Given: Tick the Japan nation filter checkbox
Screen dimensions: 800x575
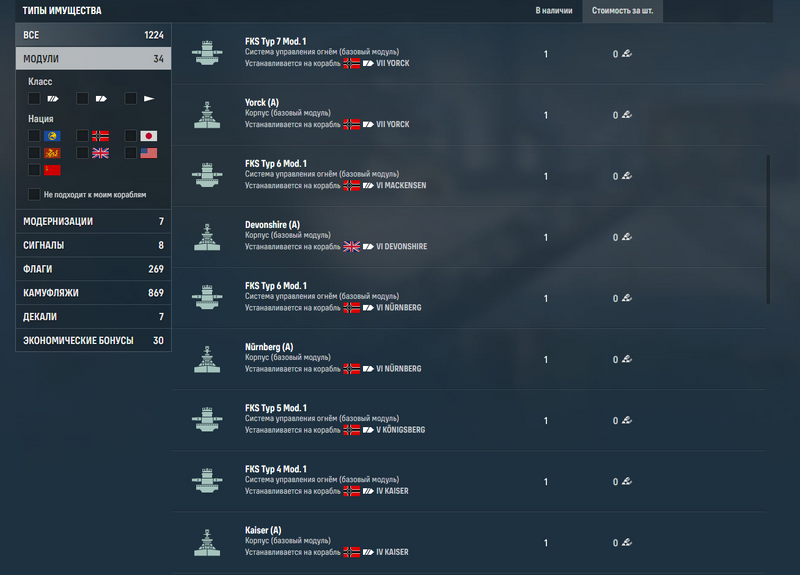Looking at the screenshot, I should [x=131, y=136].
